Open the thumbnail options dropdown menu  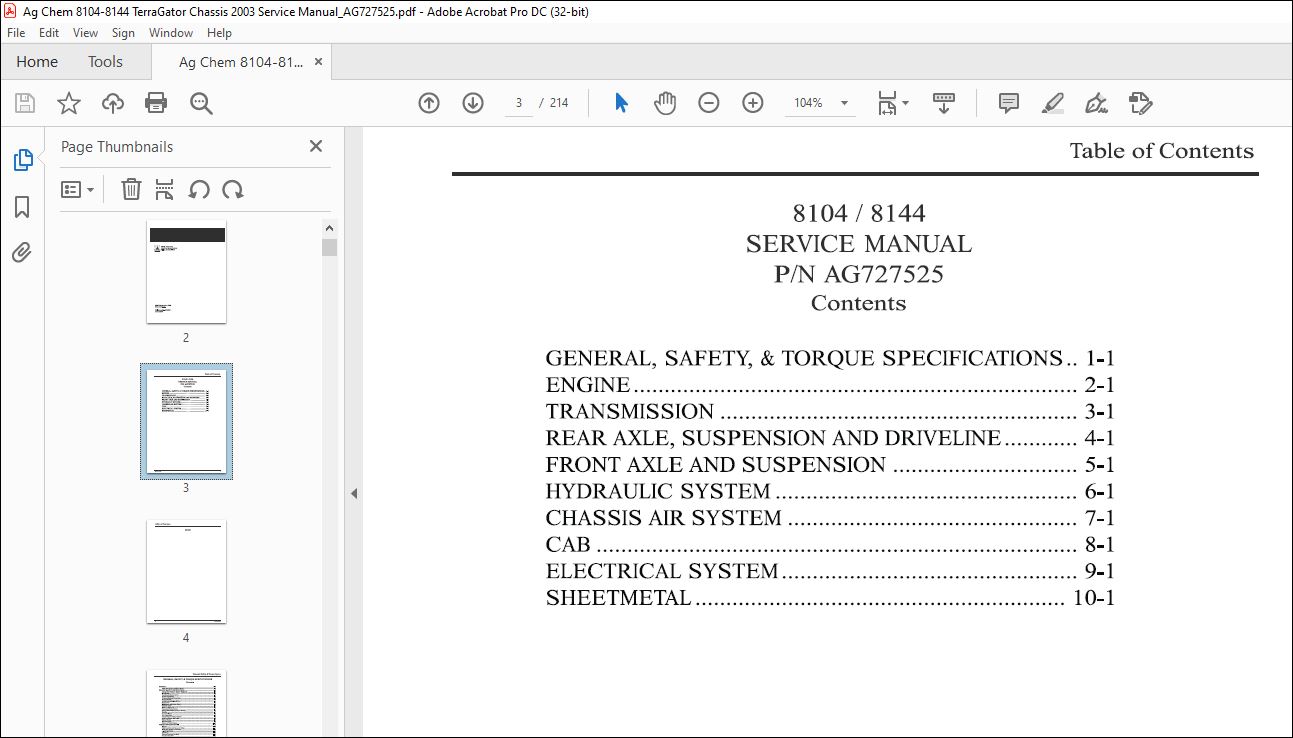[78, 190]
